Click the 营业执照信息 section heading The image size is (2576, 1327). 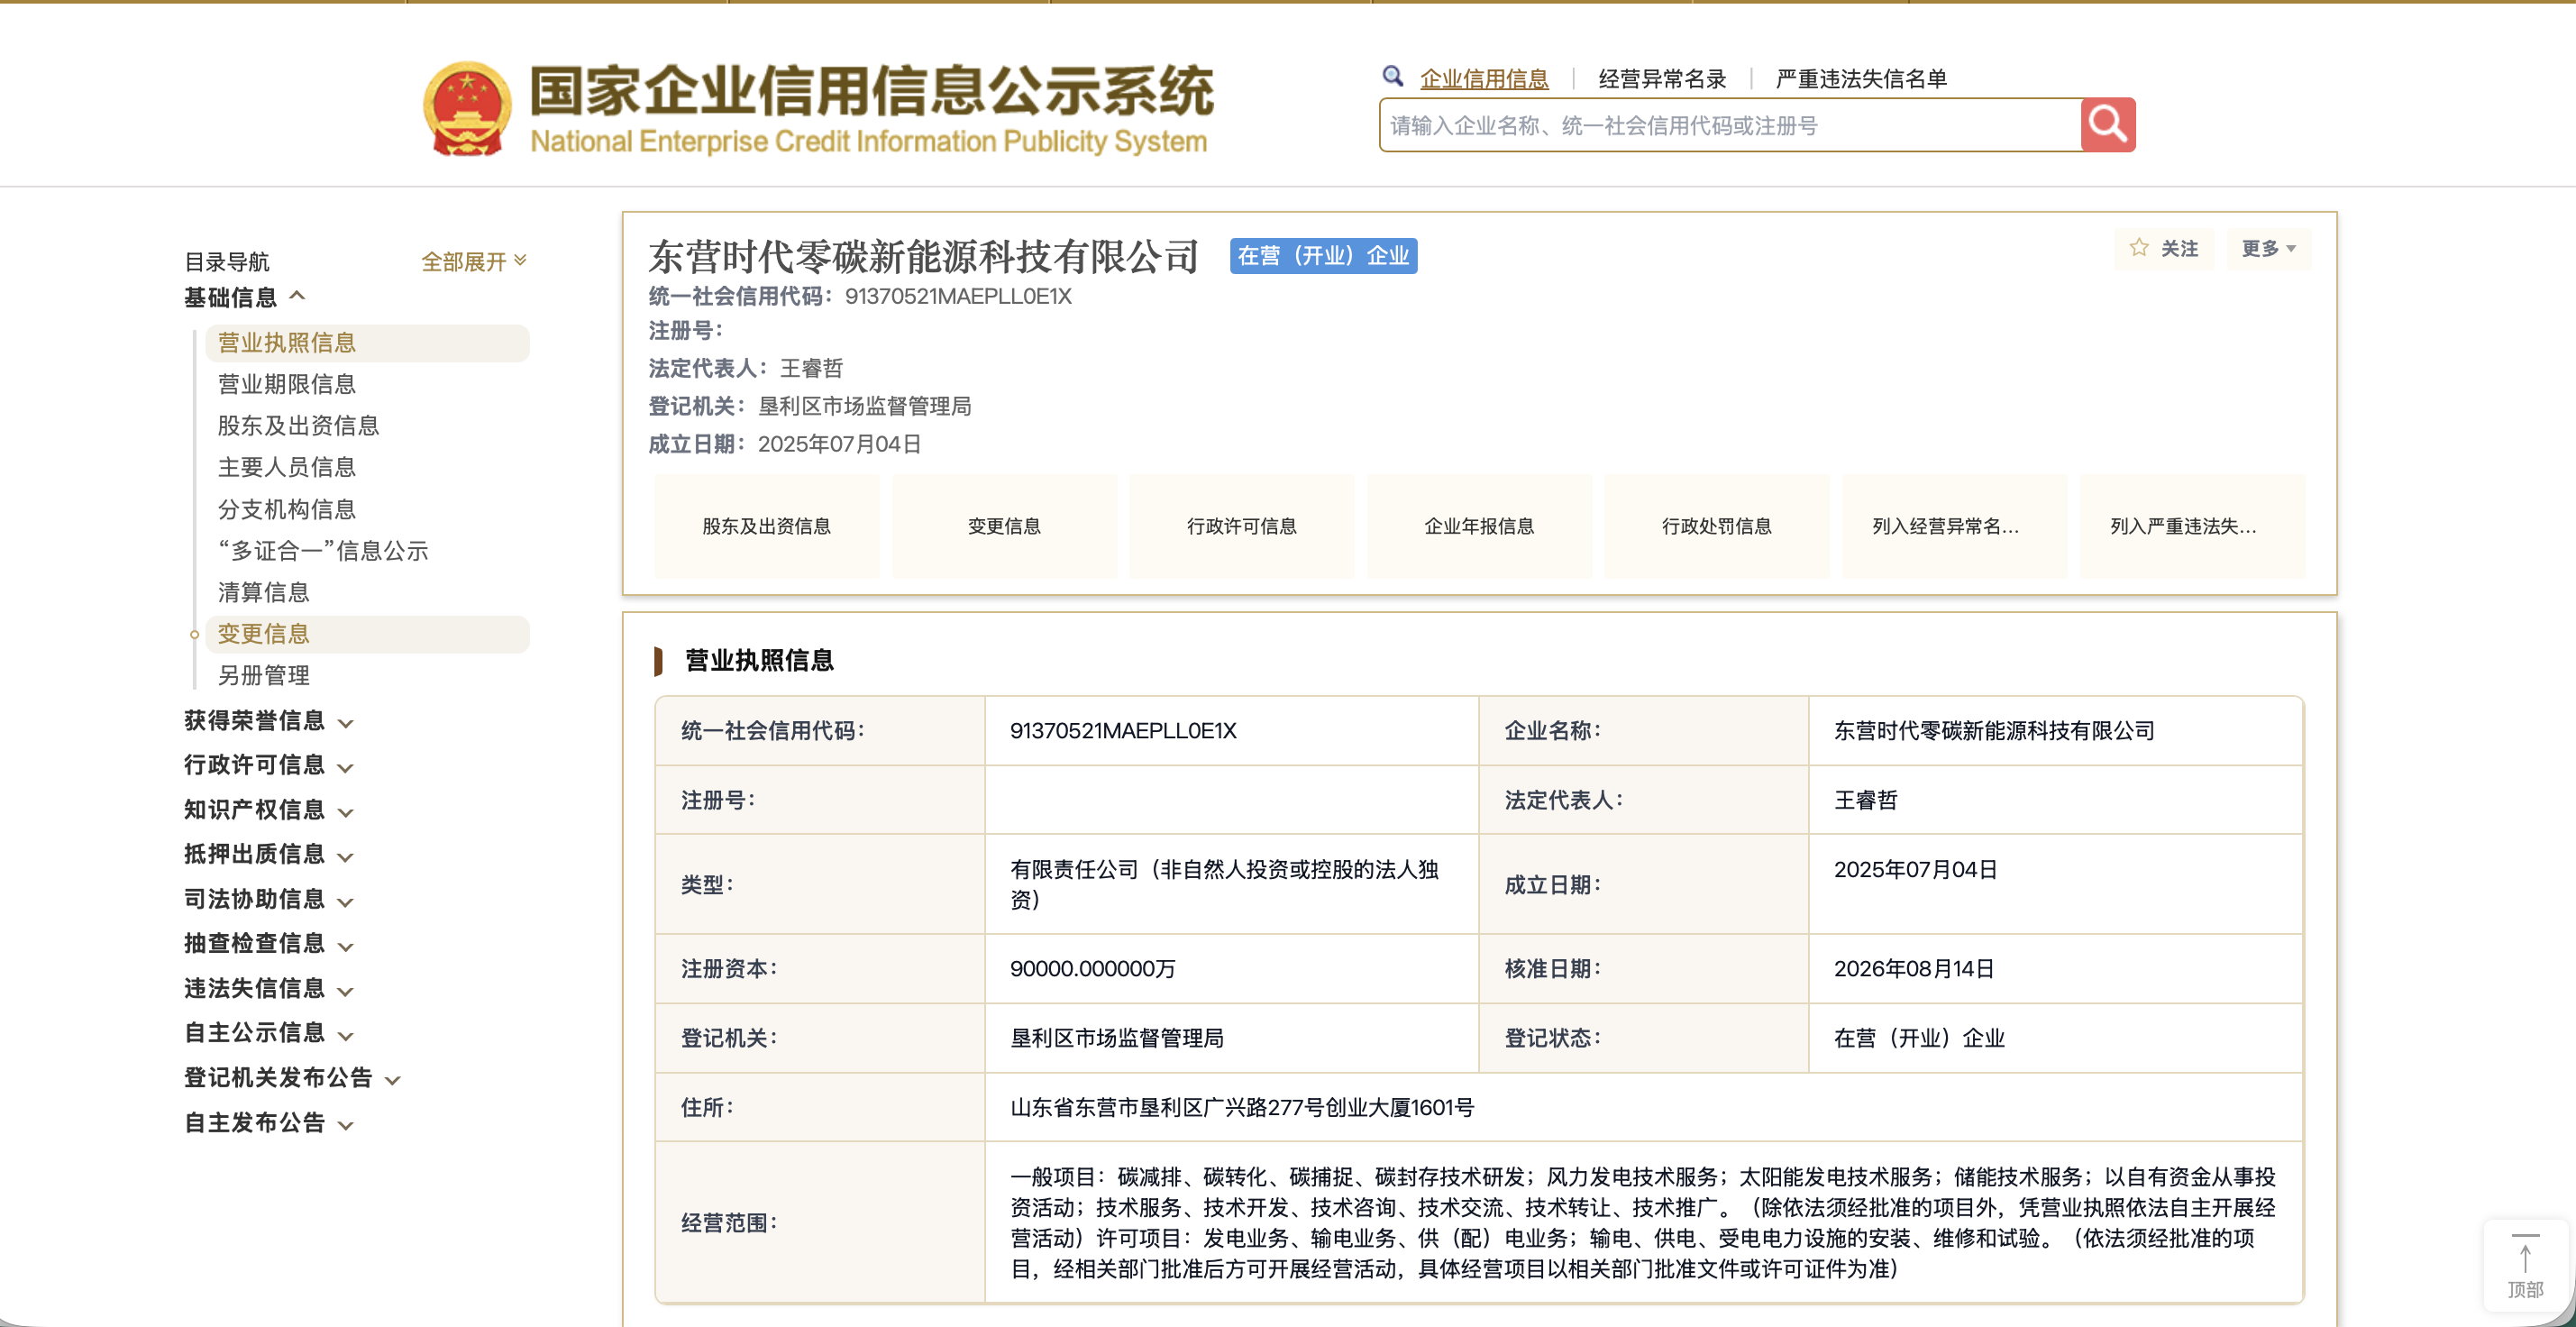pyautogui.click(x=759, y=660)
